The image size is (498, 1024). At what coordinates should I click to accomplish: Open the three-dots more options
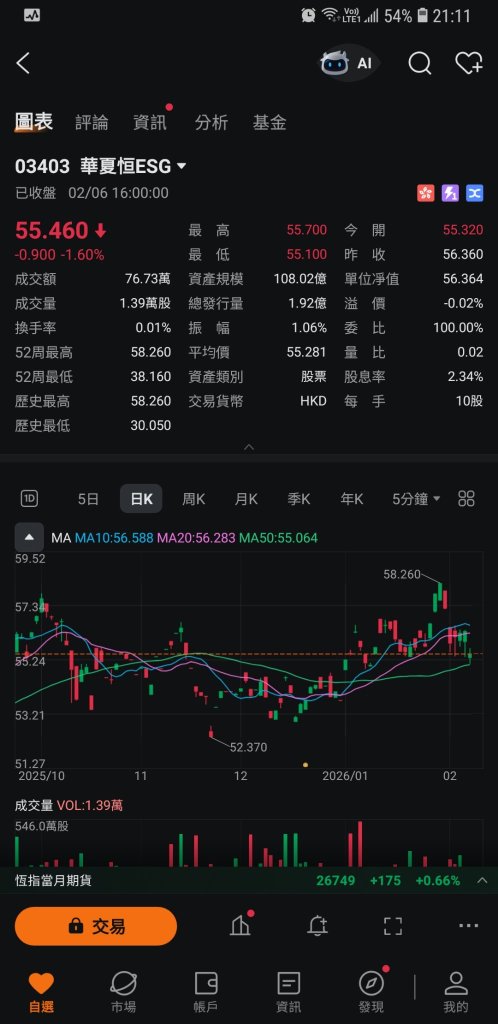click(x=469, y=925)
